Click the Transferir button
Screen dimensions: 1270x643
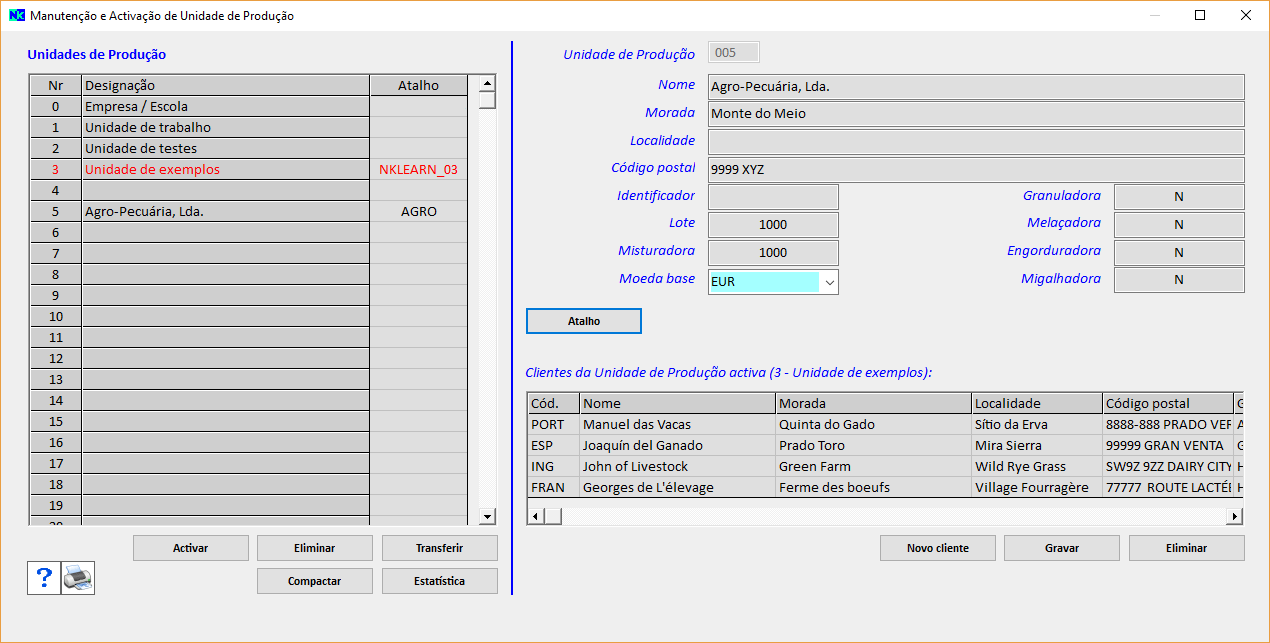(x=439, y=548)
